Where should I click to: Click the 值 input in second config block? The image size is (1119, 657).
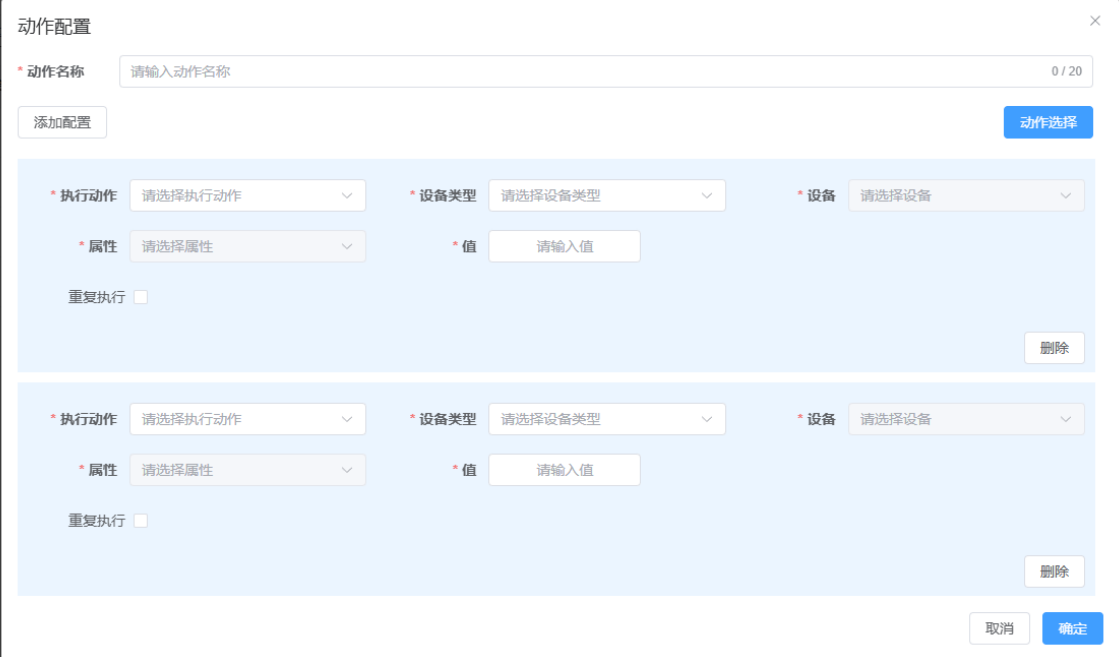coord(564,470)
